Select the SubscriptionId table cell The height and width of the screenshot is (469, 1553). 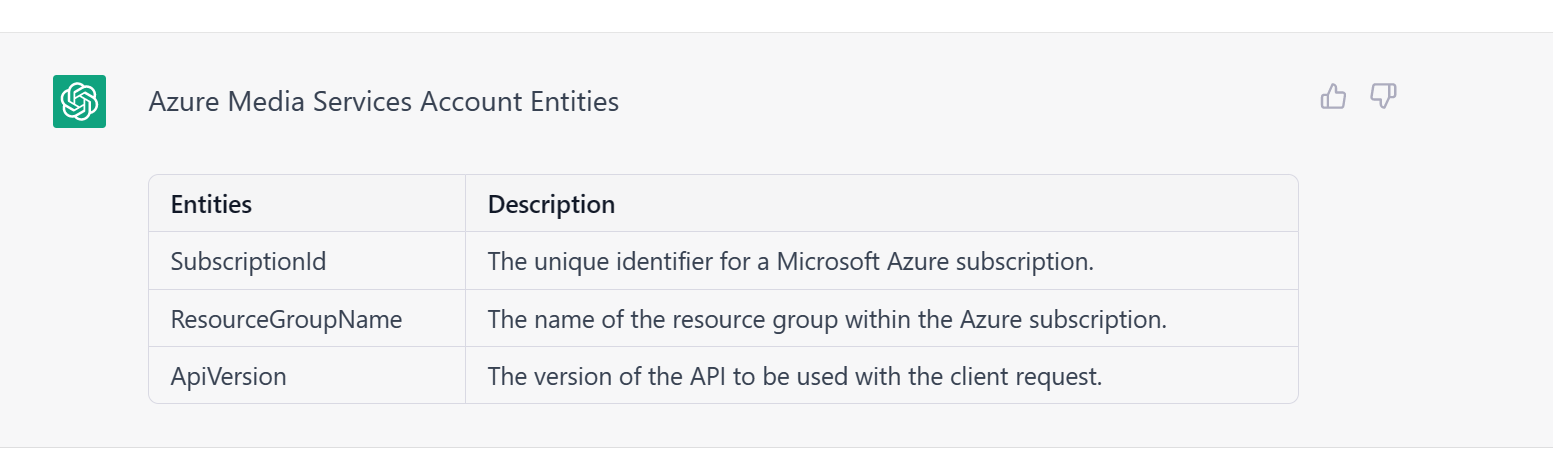(x=307, y=261)
